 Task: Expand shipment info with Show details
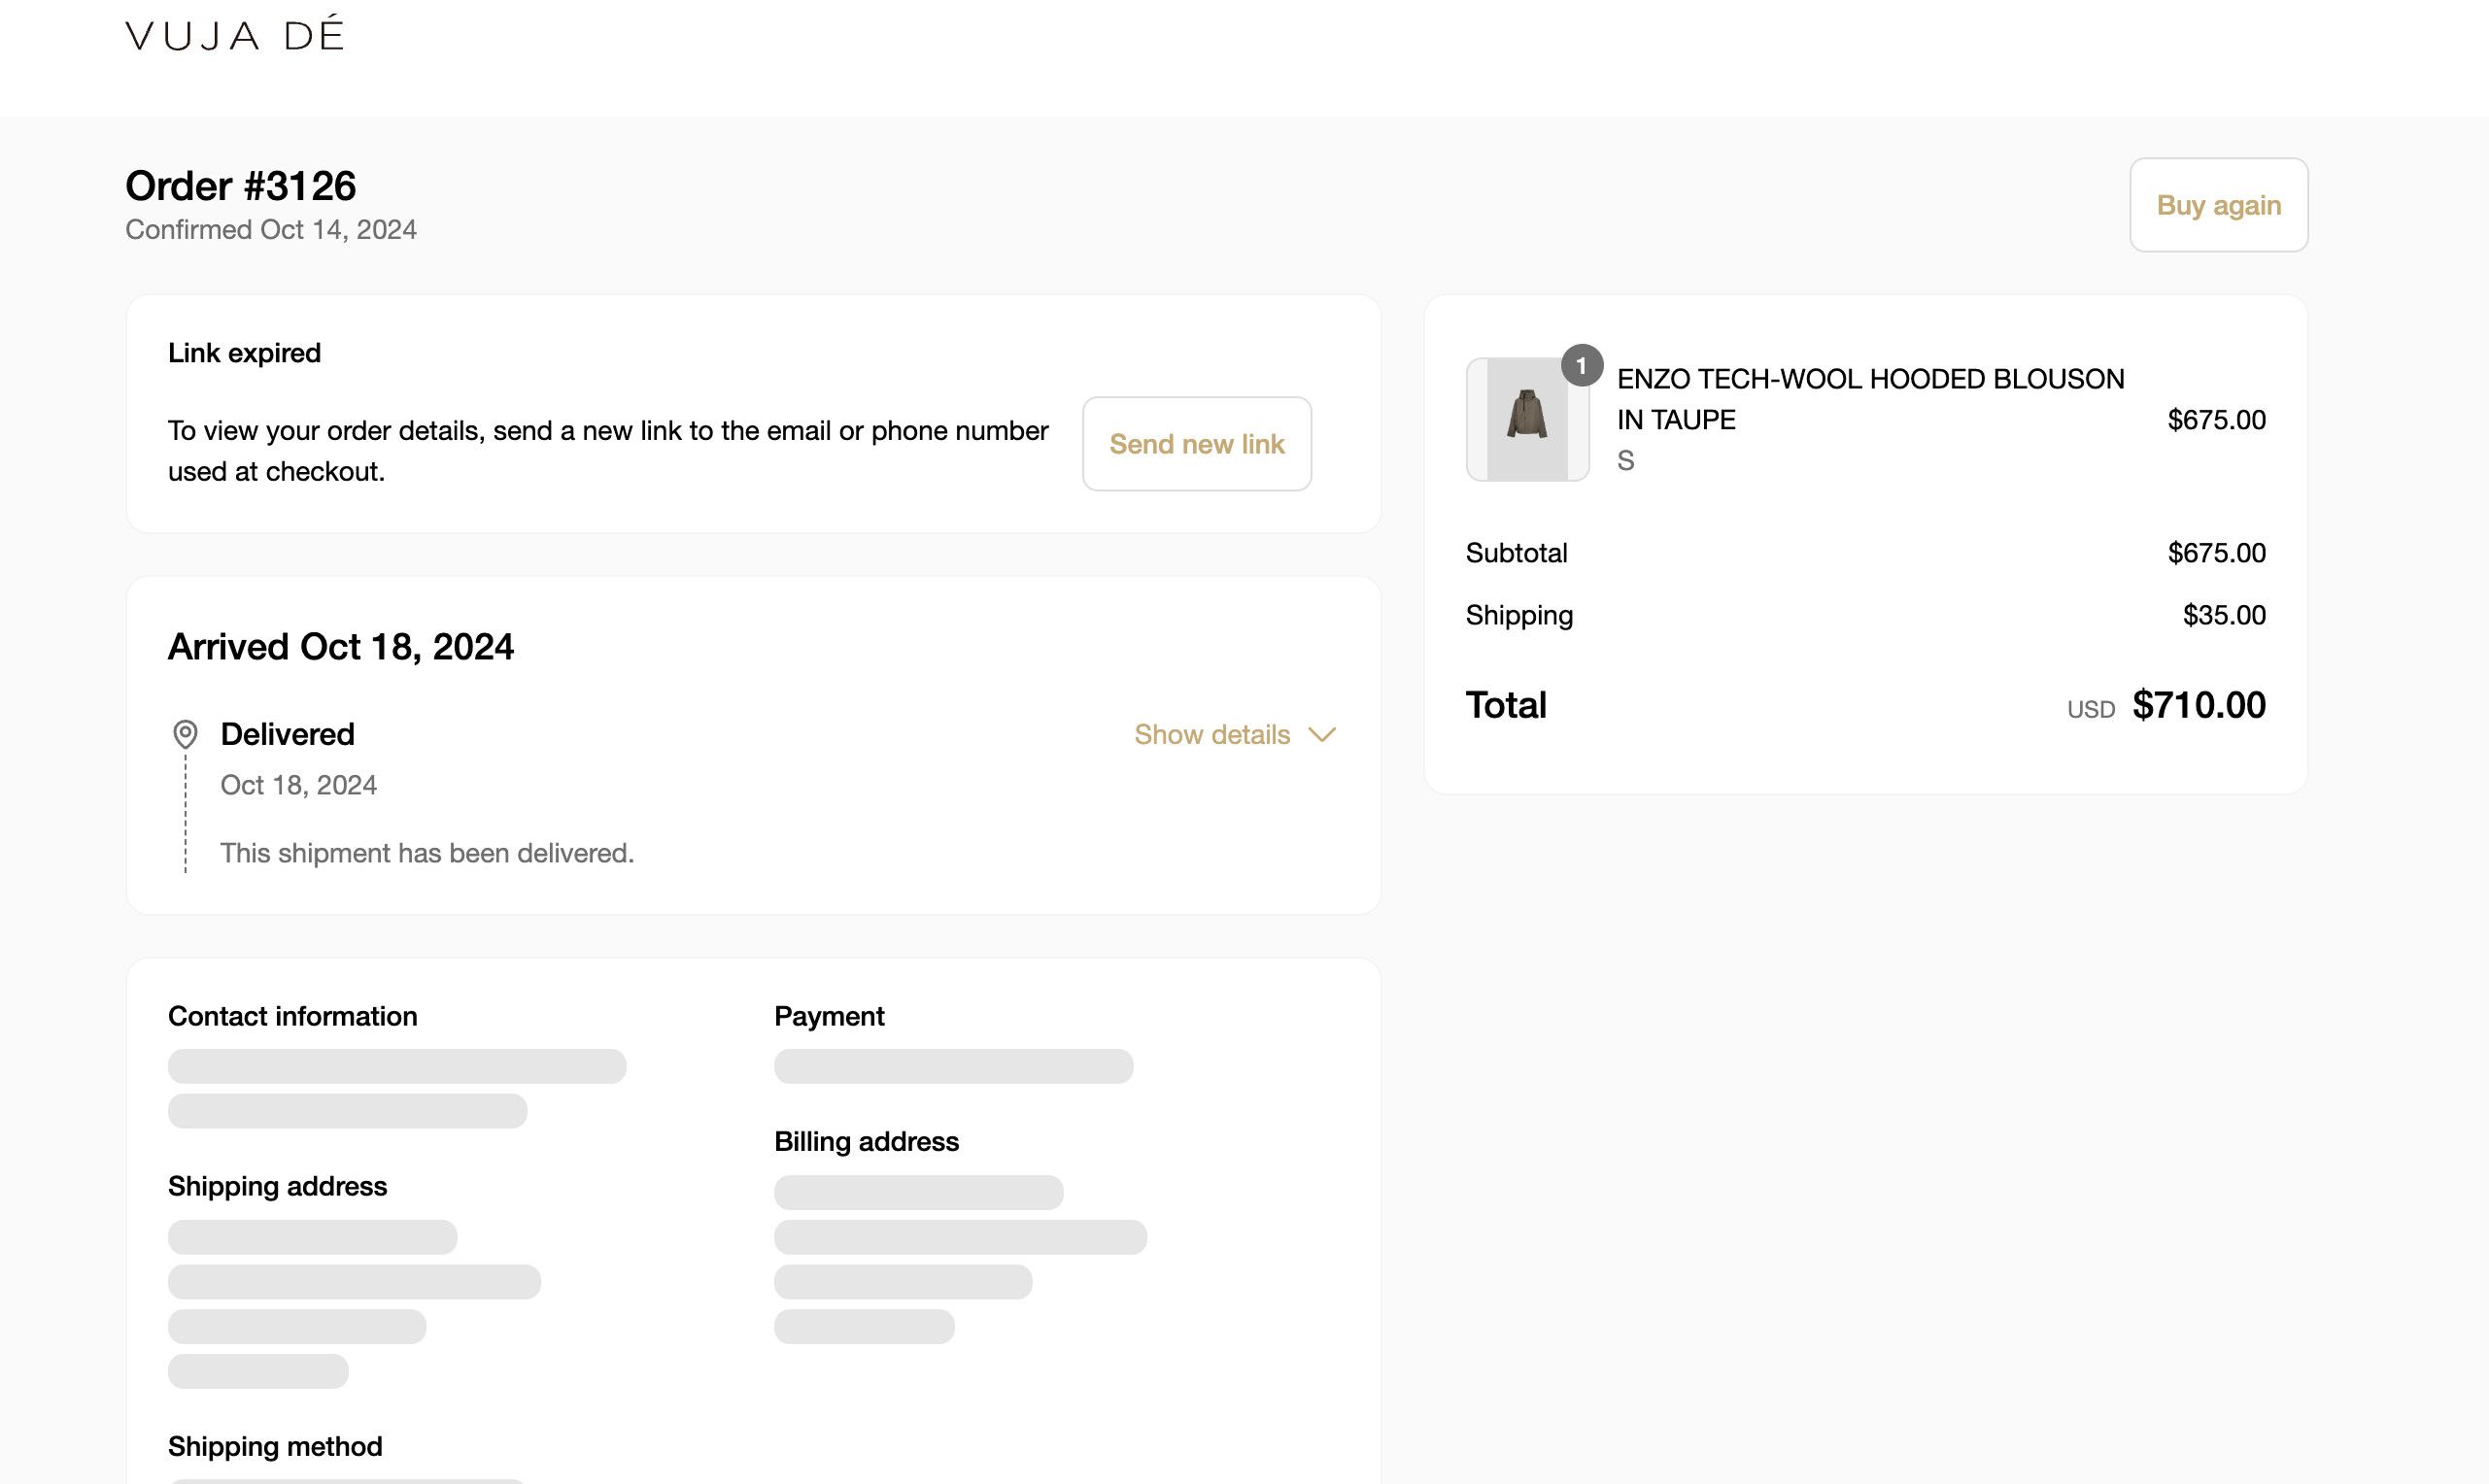1235,735
